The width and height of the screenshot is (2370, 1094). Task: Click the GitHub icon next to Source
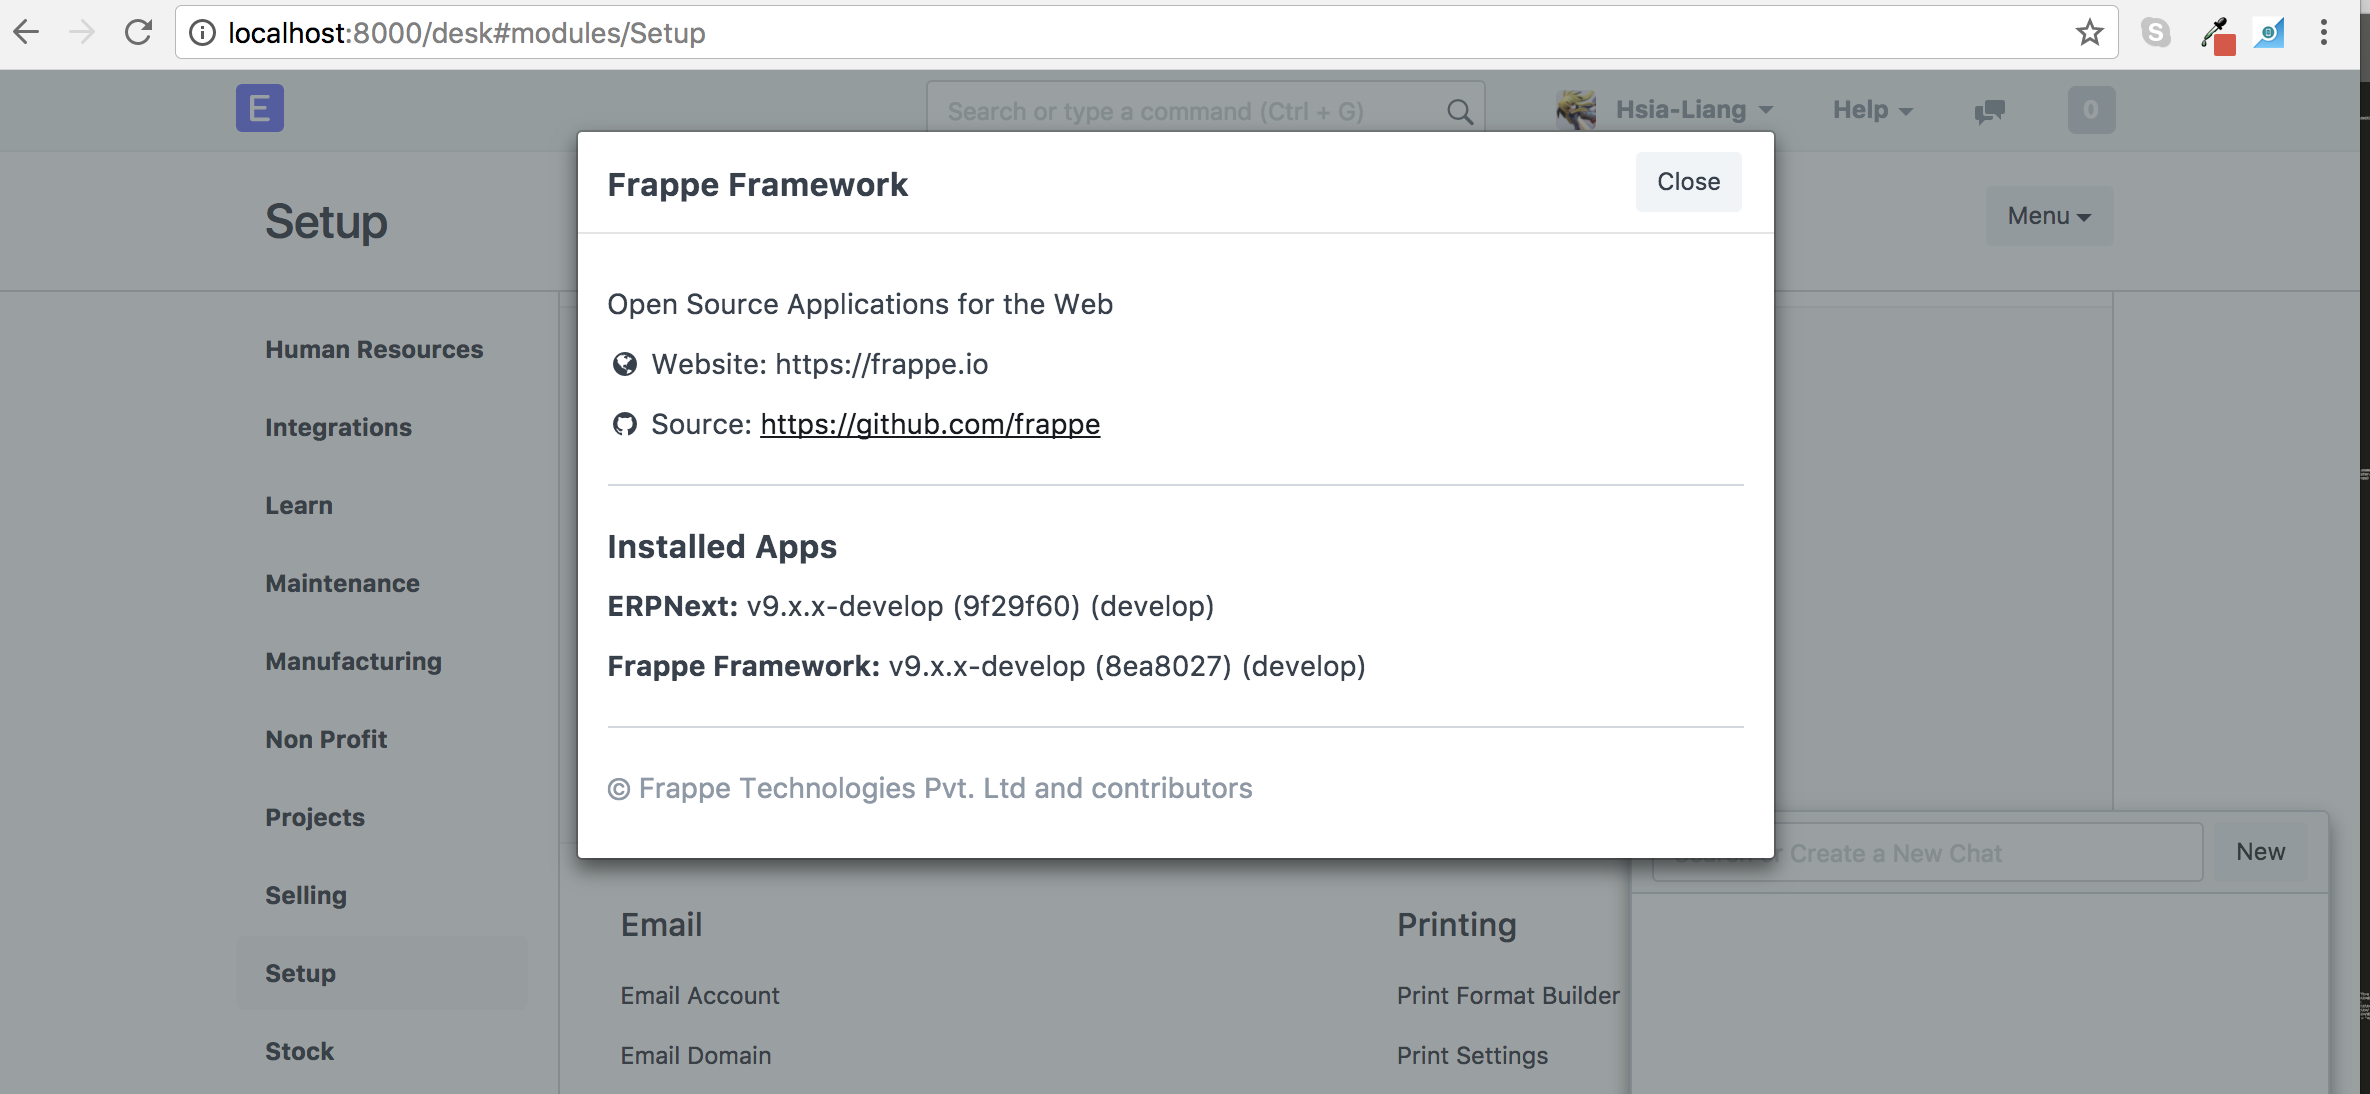(624, 424)
